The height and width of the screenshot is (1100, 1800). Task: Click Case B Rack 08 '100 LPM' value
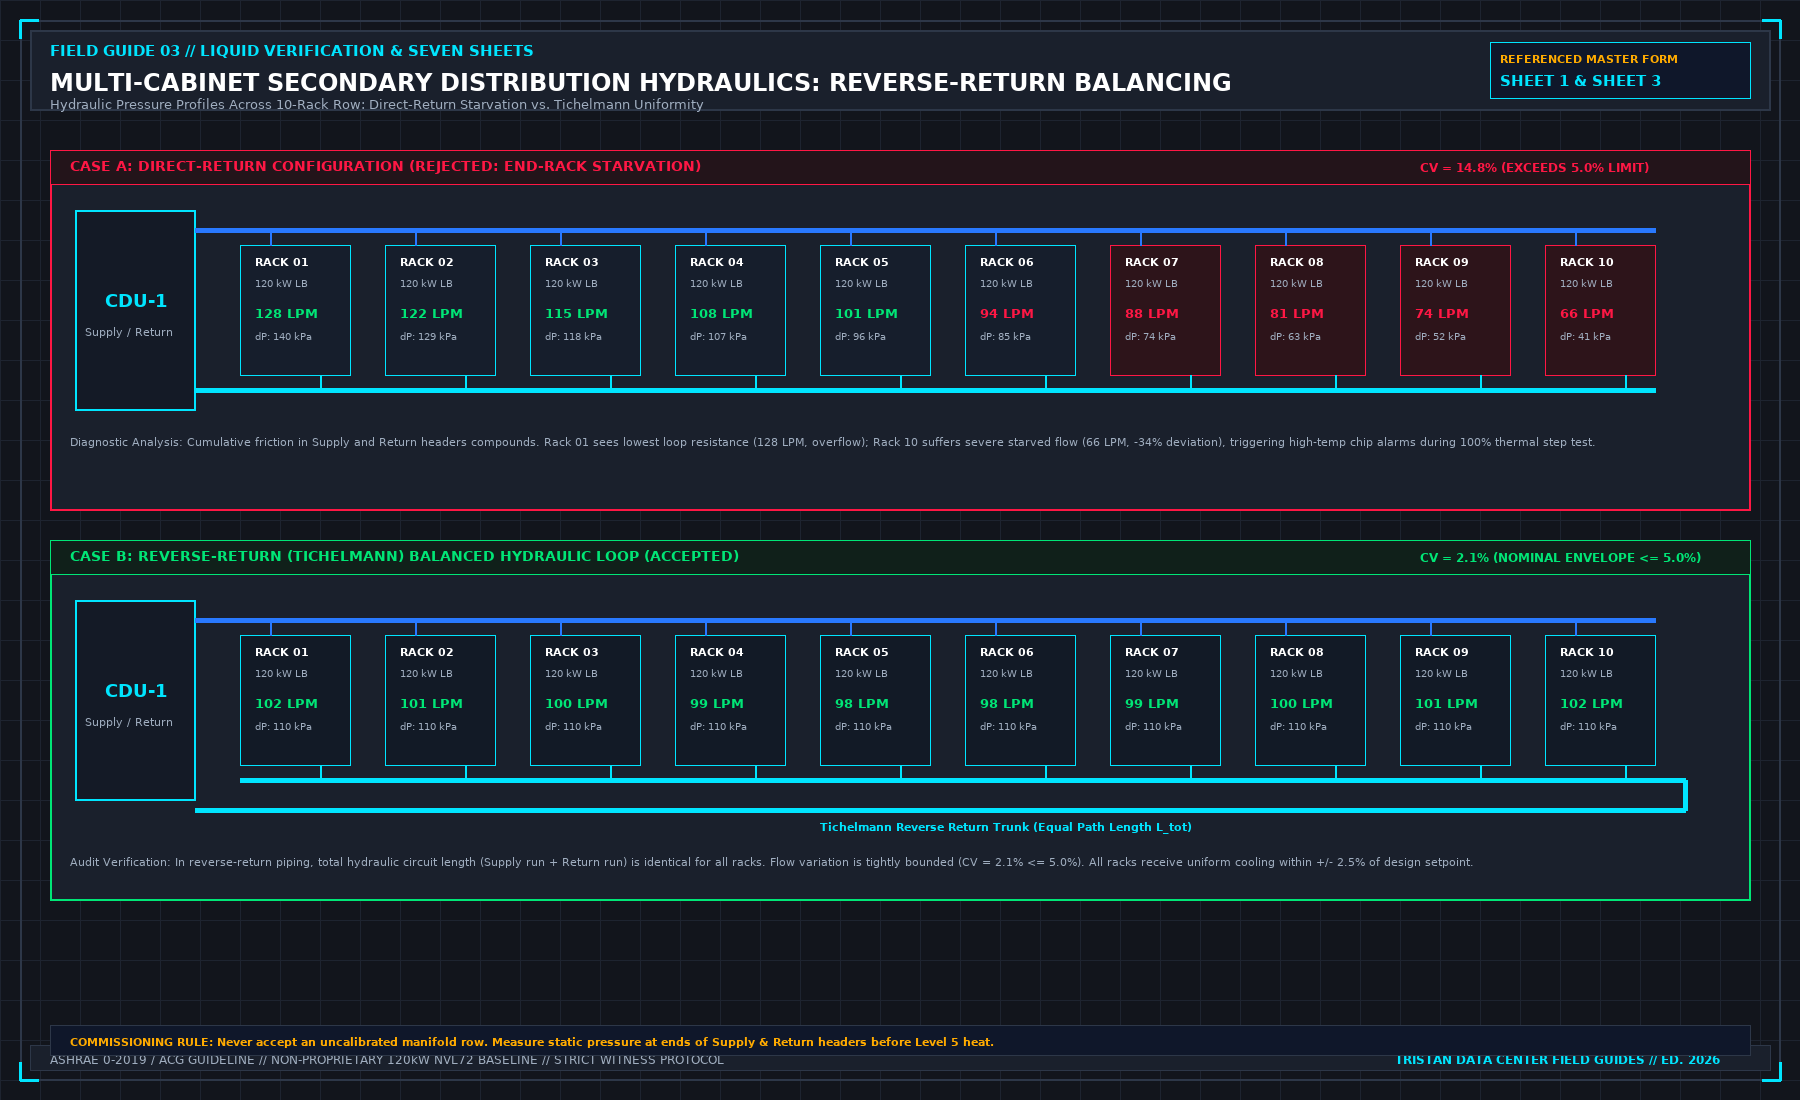pos(1301,704)
